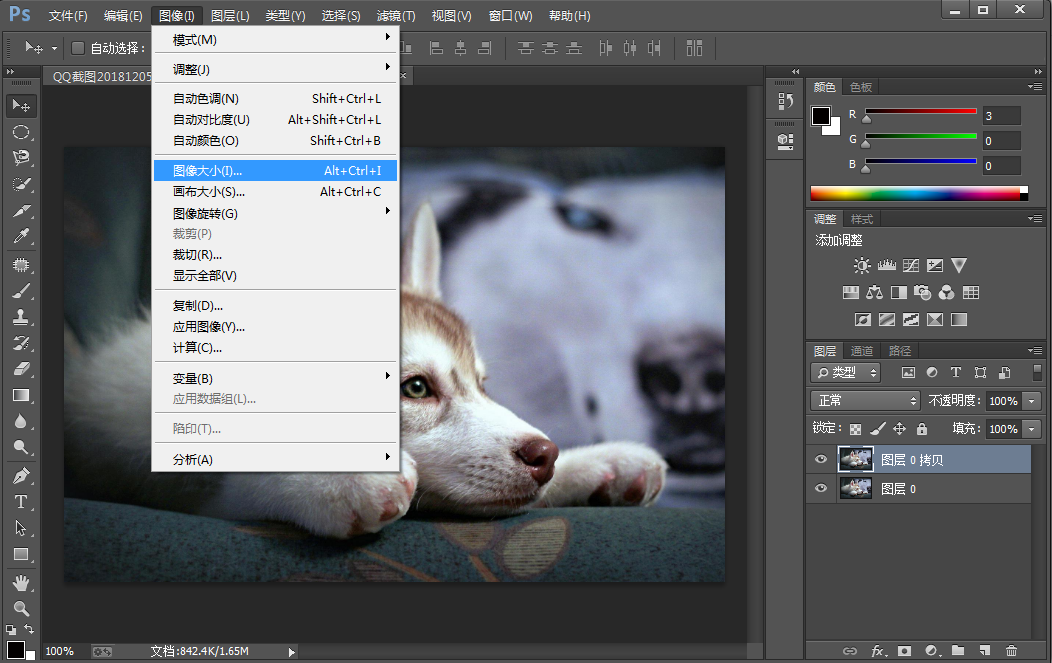Select the Eyedropper tool in the toolbox
The width and height of the screenshot is (1052, 663).
[20, 237]
